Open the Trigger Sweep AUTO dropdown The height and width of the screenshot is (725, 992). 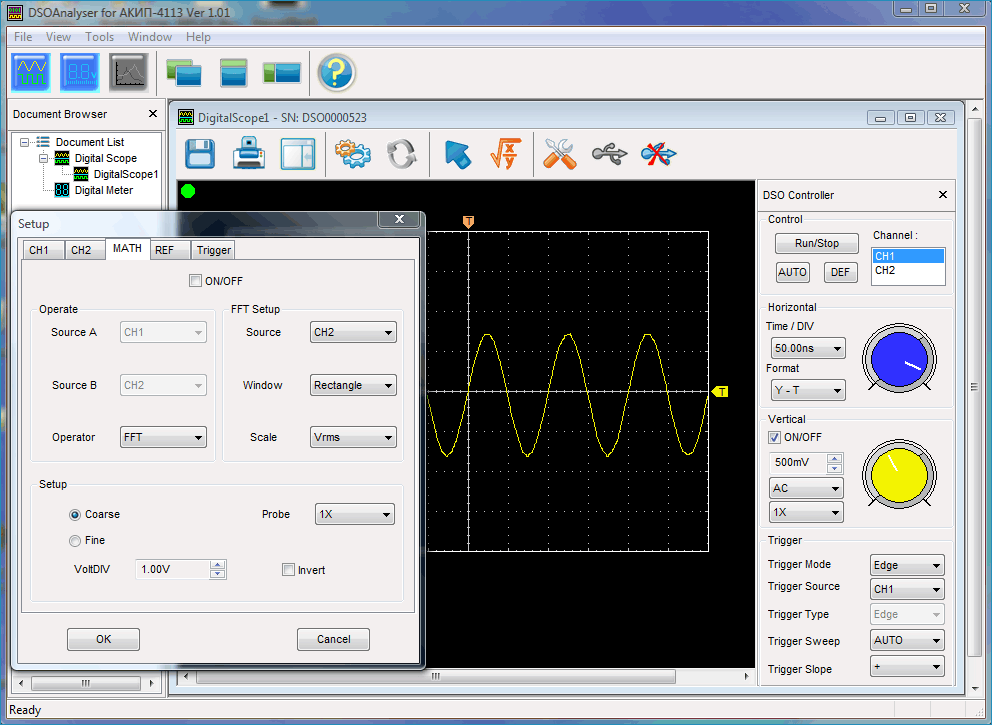[907, 640]
